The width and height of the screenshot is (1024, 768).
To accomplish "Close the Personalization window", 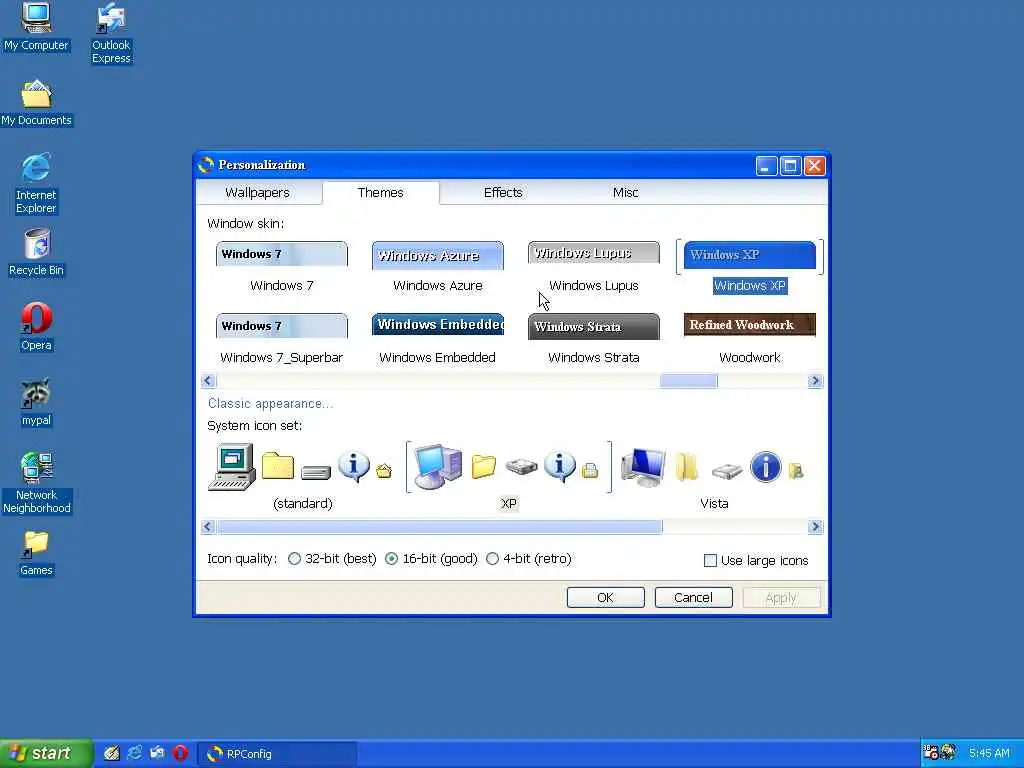I will pos(814,166).
